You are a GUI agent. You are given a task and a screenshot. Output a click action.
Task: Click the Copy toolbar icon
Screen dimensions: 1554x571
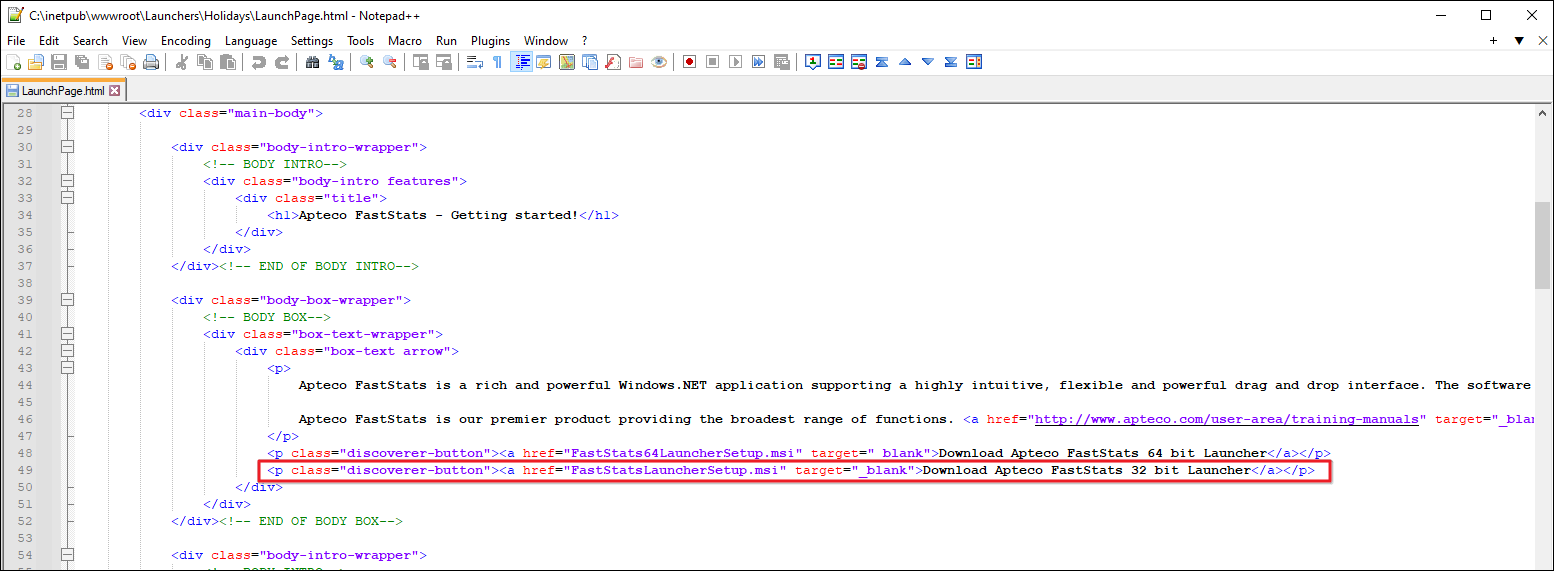[x=205, y=62]
